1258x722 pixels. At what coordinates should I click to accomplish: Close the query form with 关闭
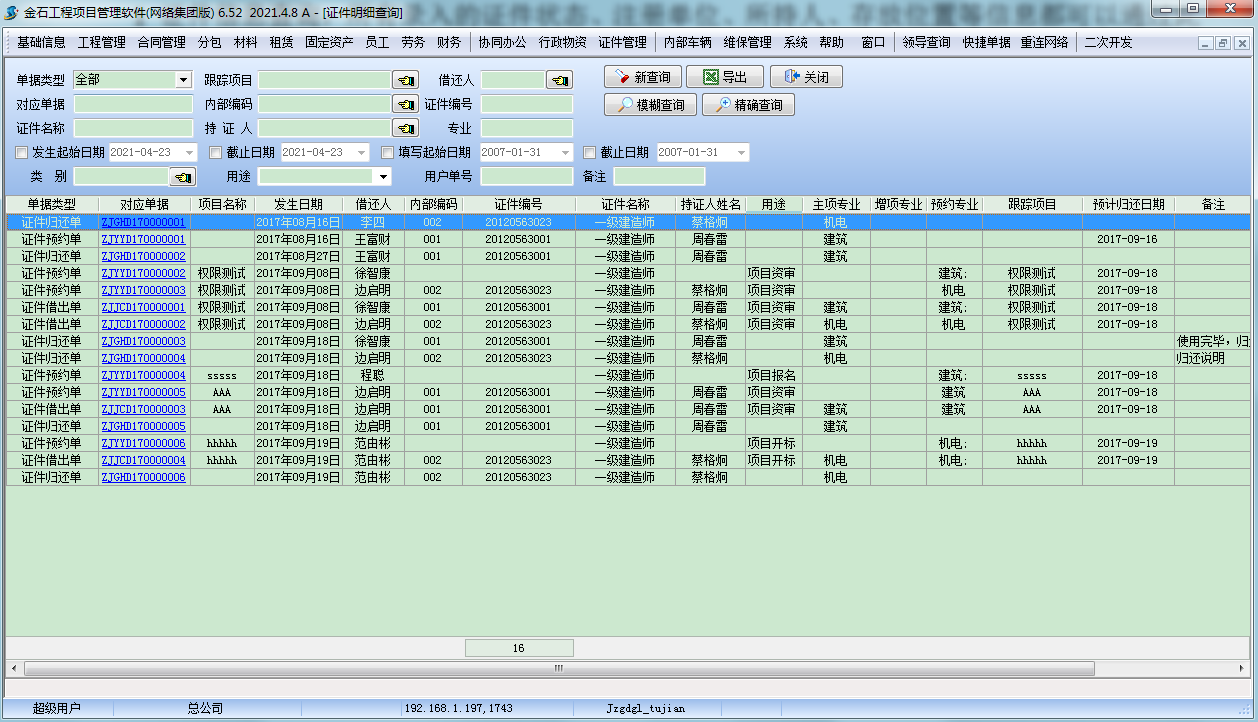pos(806,77)
